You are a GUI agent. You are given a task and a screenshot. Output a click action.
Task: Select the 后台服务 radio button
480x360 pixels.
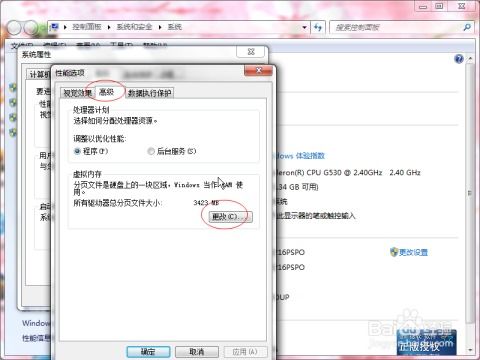click(x=151, y=151)
